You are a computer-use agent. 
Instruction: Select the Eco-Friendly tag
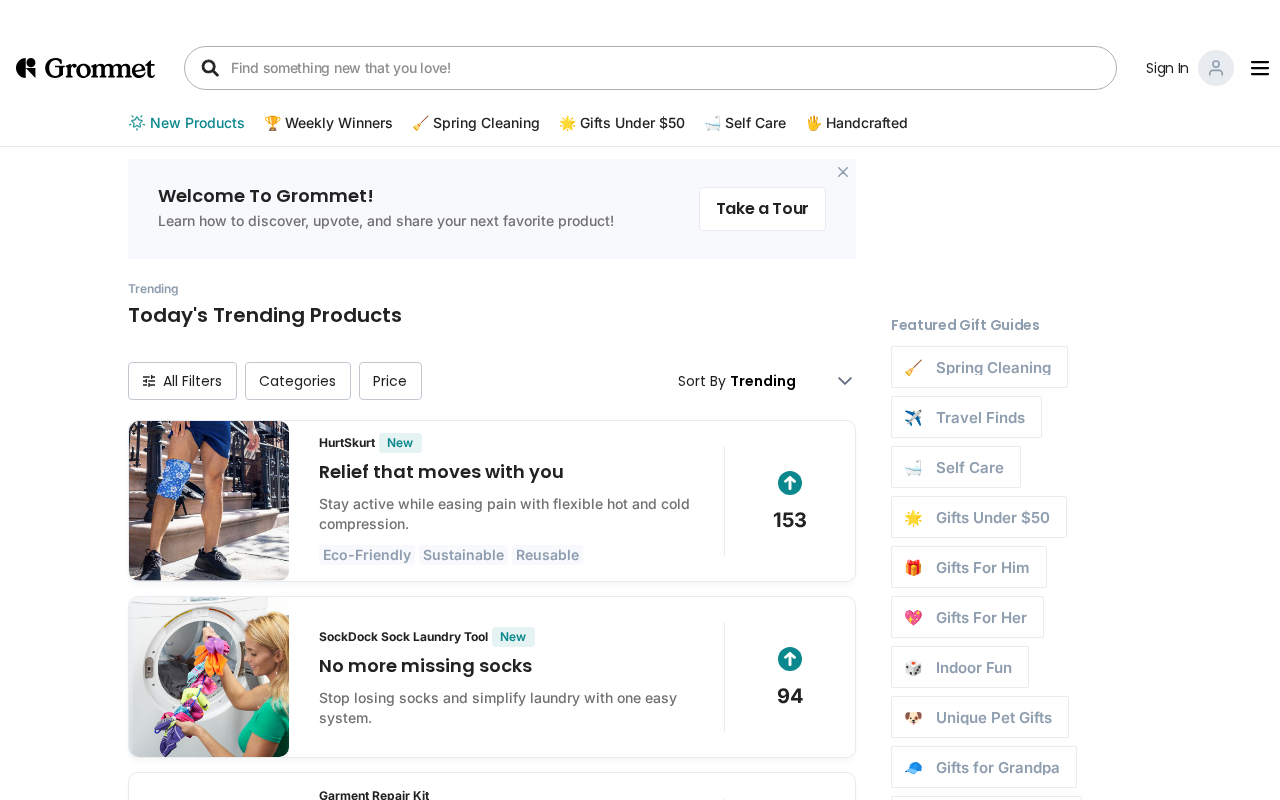(366, 555)
